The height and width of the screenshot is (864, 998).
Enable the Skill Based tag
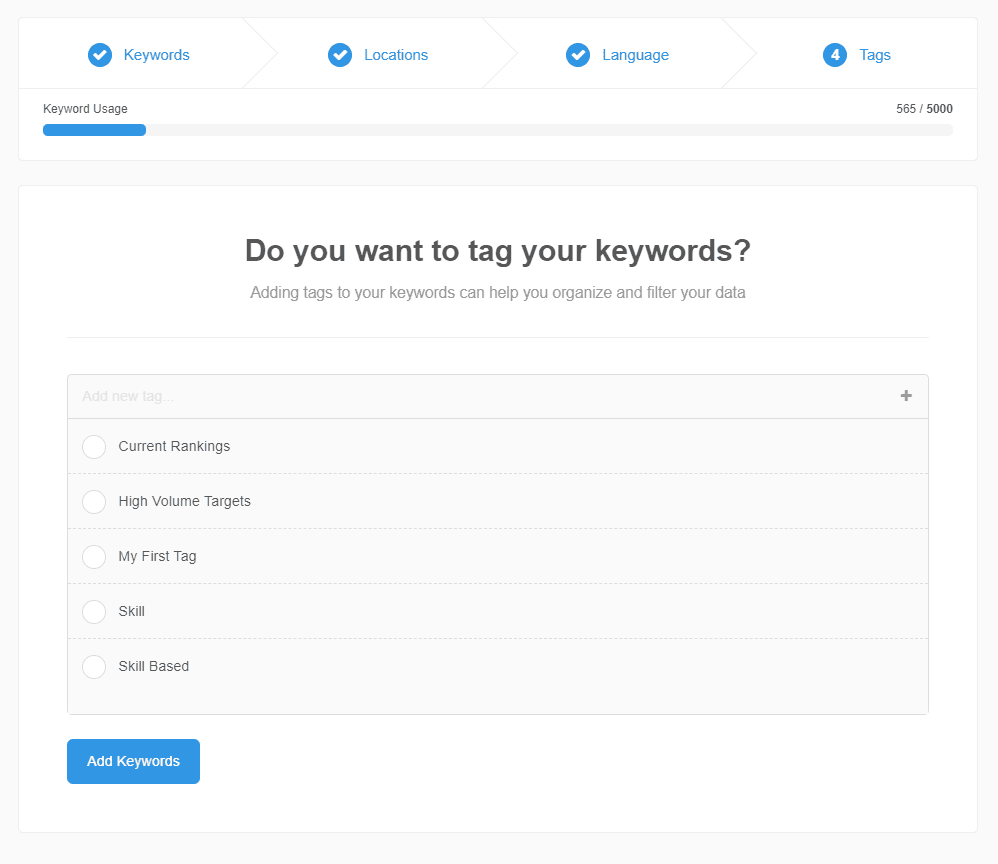93,666
